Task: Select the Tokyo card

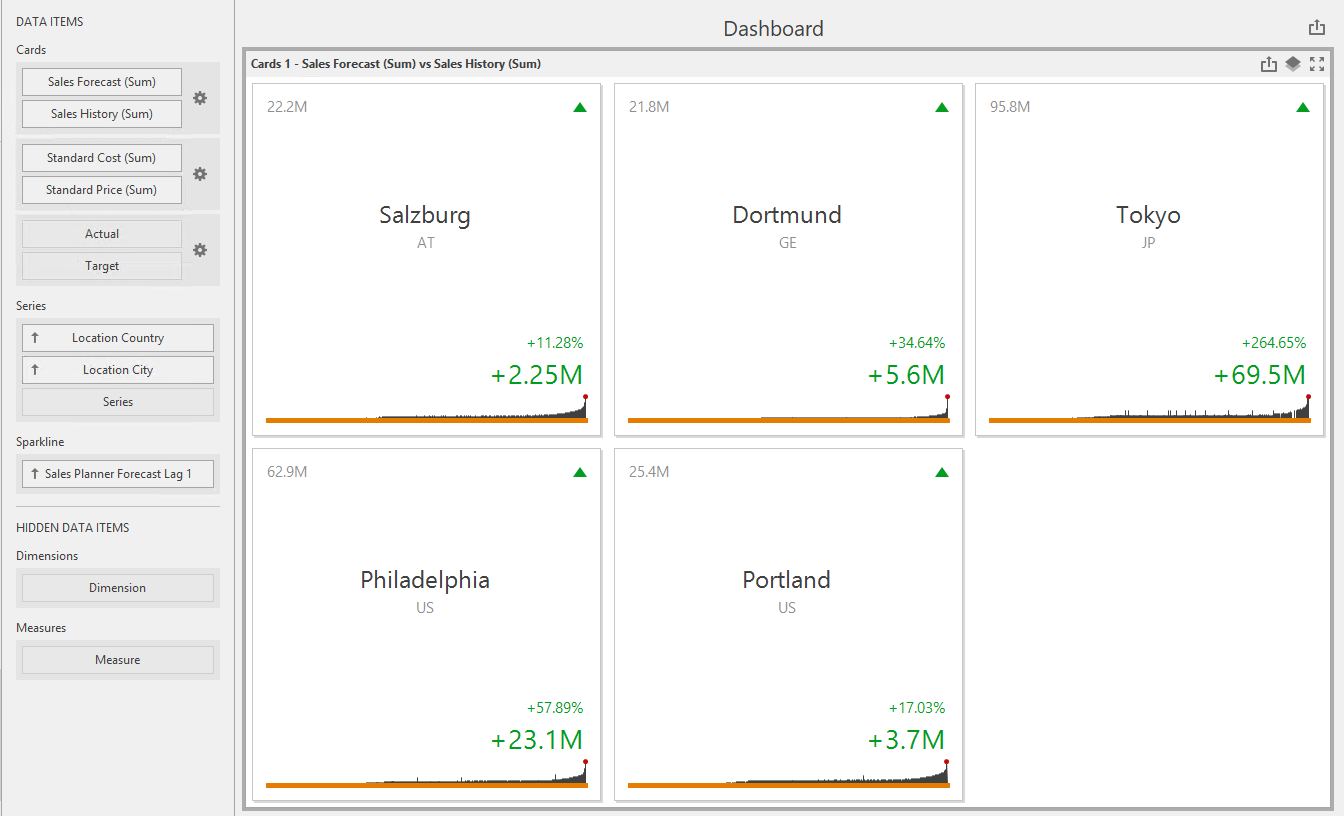Action: (1149, 260)
